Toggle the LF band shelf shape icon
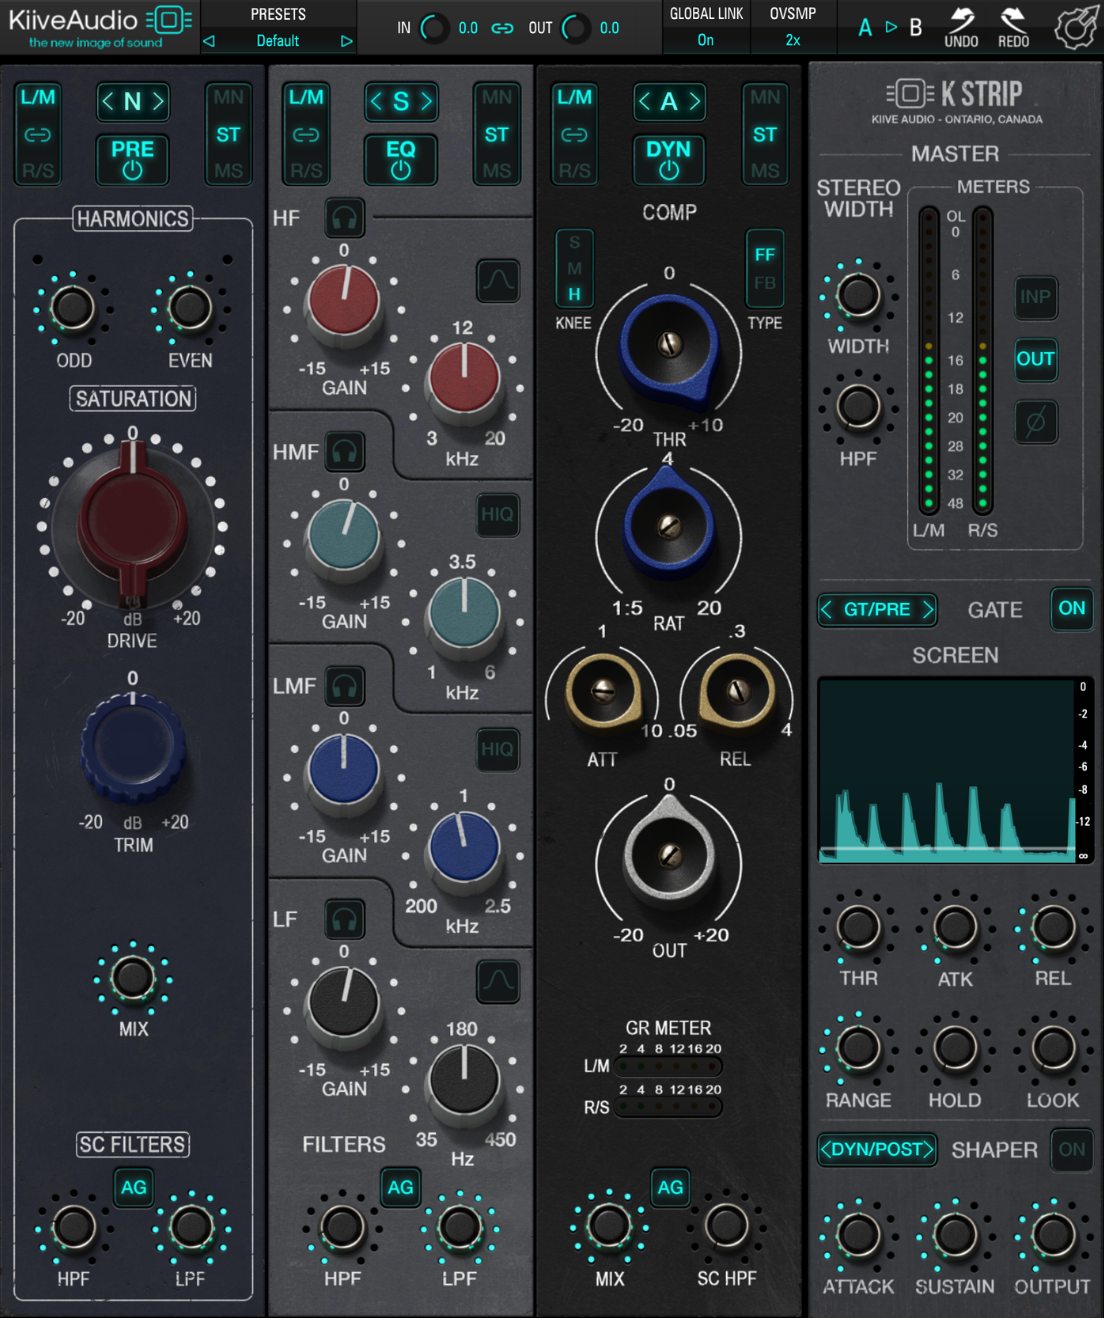Viewport: 1104px width, 1320px height. [x=497, y=981]
